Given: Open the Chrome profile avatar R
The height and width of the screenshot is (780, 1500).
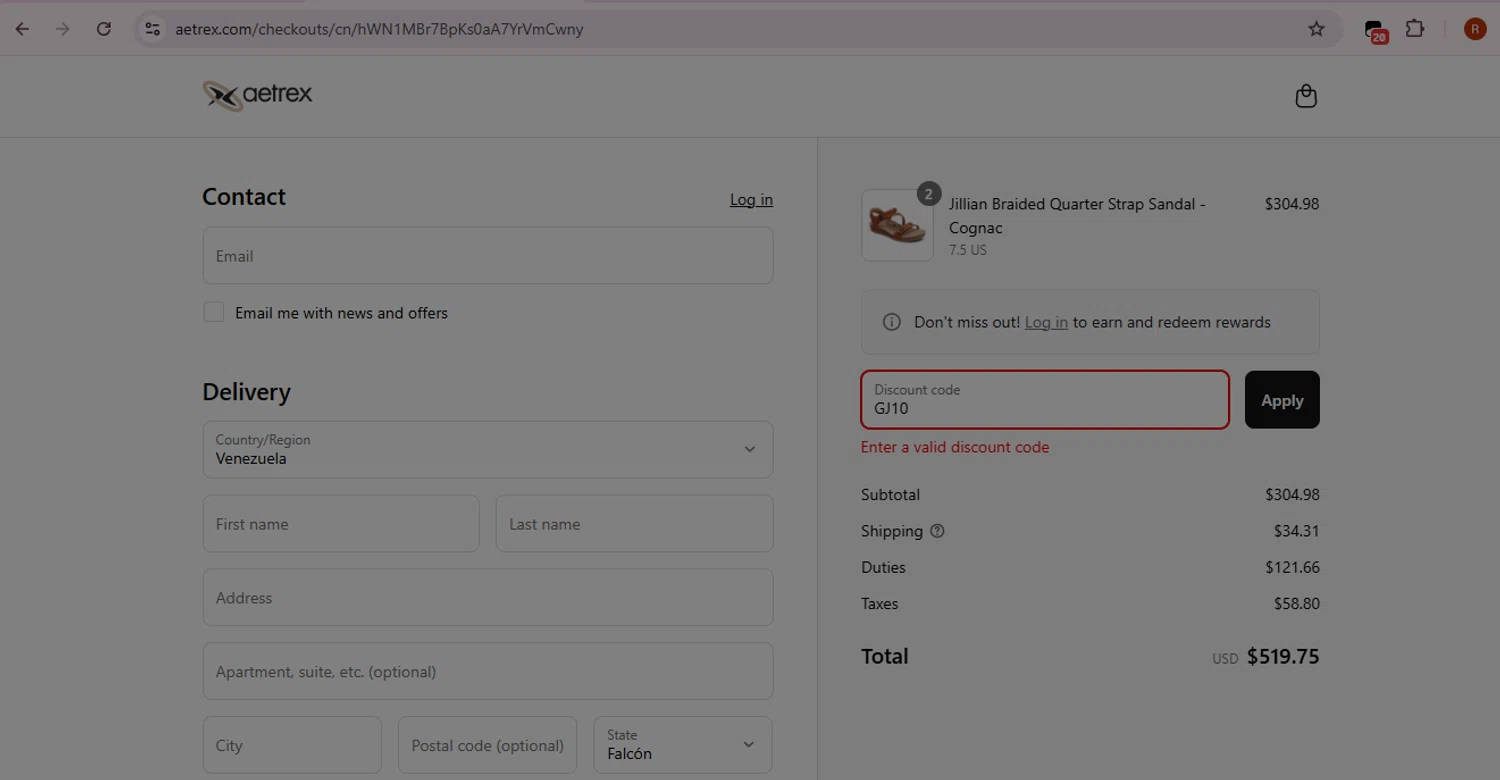Looking at the screenshot, I should (x=1474, y=29).
